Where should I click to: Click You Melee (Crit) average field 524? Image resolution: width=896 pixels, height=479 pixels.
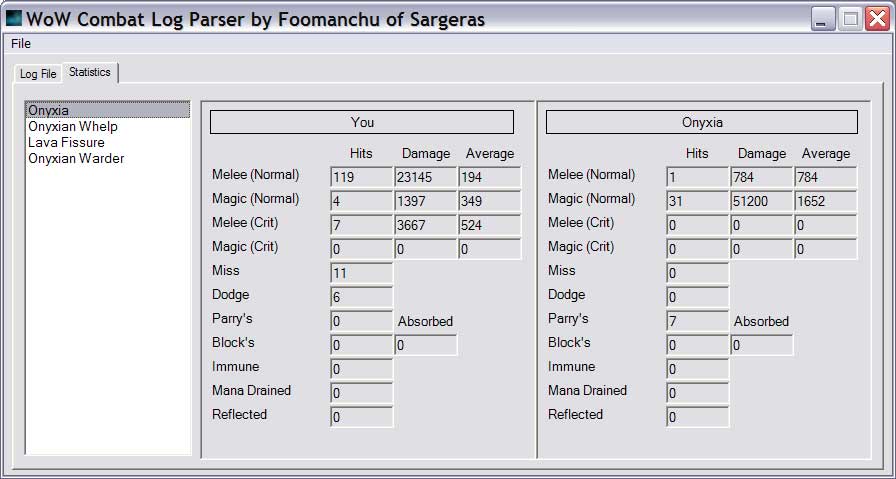click(x=490, y=225)
